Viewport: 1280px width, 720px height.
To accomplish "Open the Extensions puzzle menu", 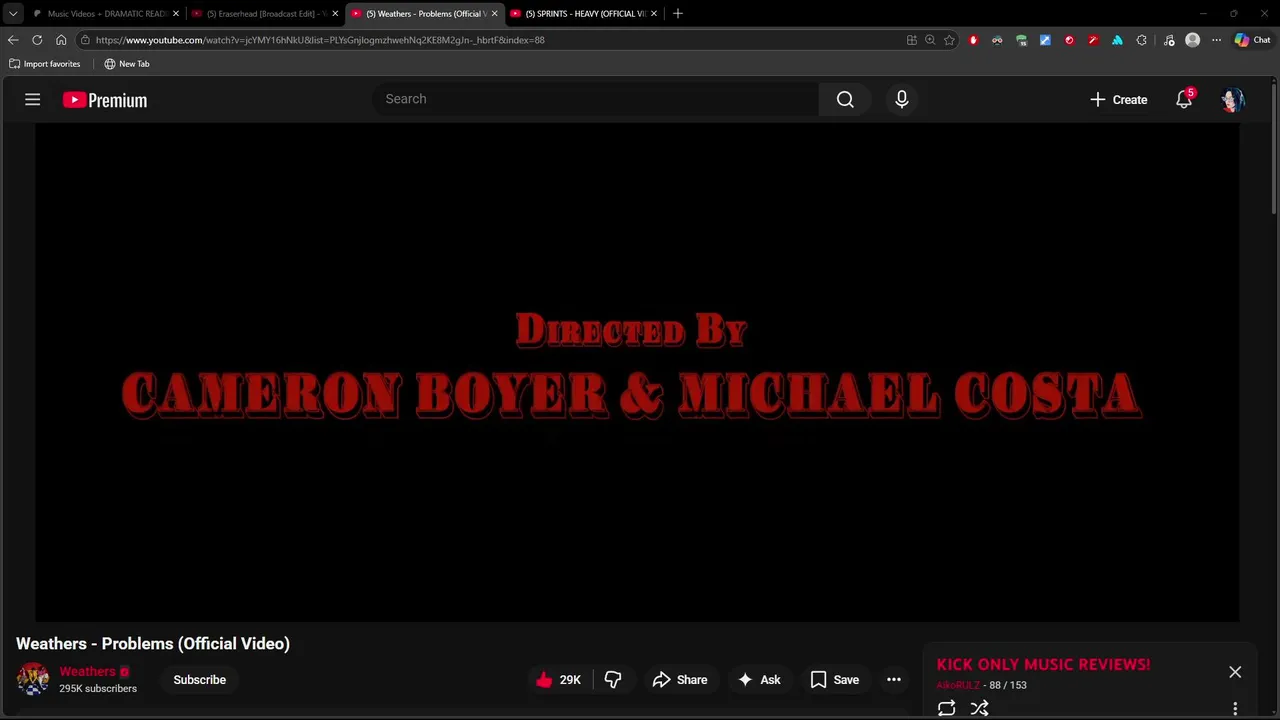I will click(x=1141, y=40).
